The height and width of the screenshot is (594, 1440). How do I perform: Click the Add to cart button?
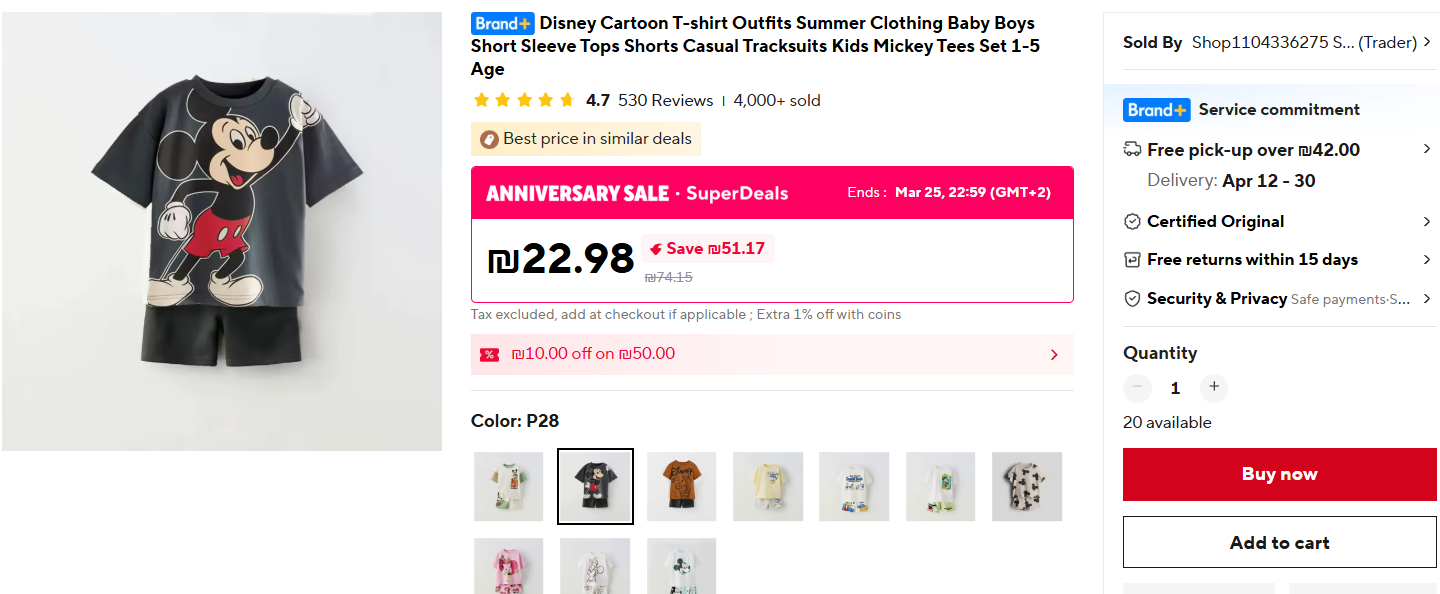pos(1279,543)
